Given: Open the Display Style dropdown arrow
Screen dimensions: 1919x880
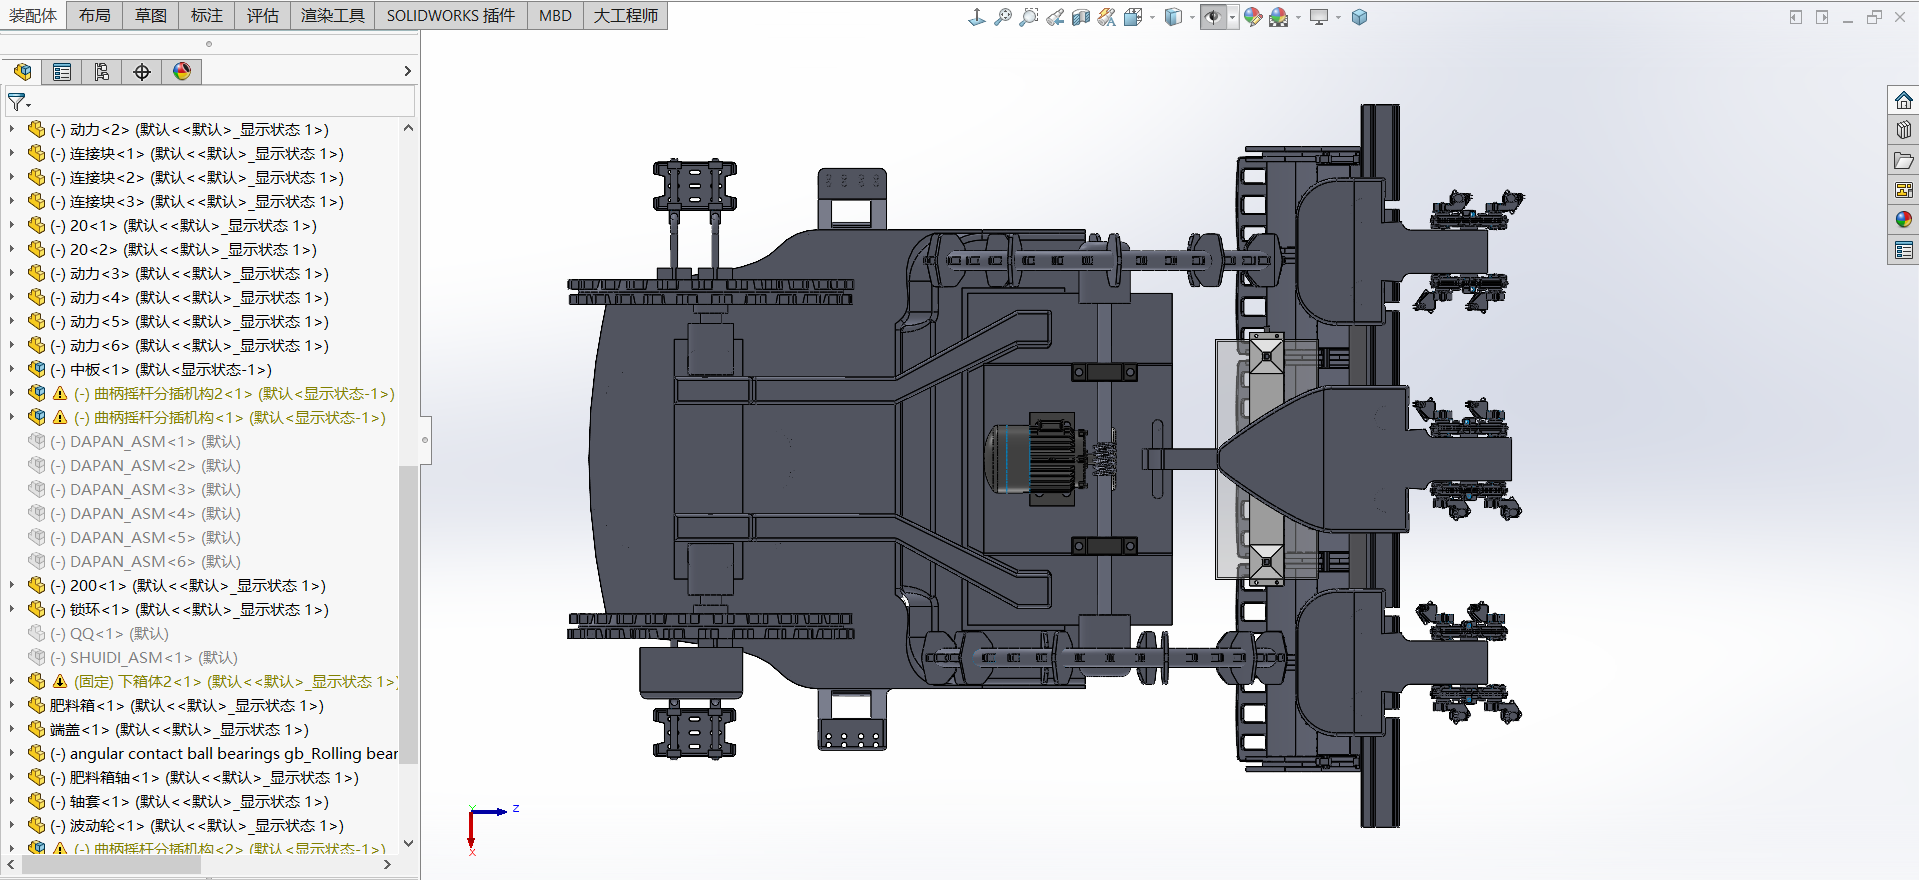Looking at the screenshot, I should (x=1192, y=17).
